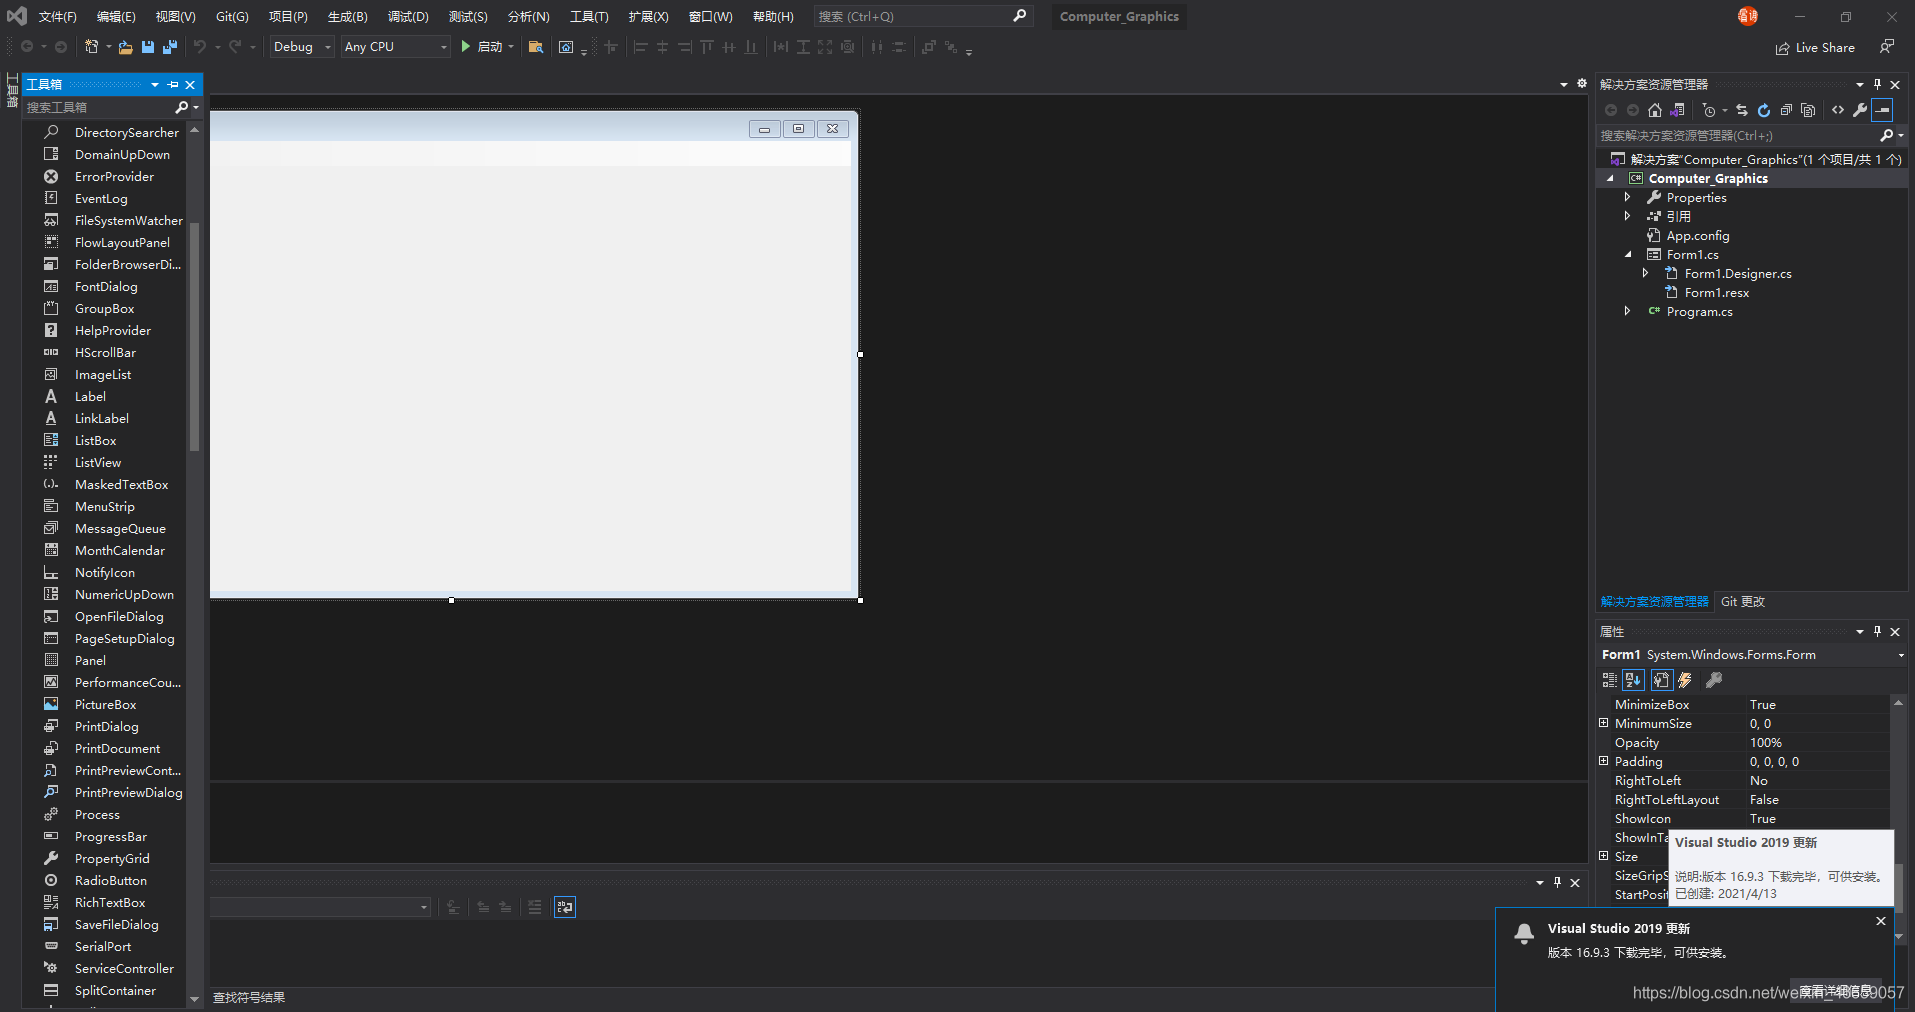Select the Panel control in the toolbox

point(90,661)
